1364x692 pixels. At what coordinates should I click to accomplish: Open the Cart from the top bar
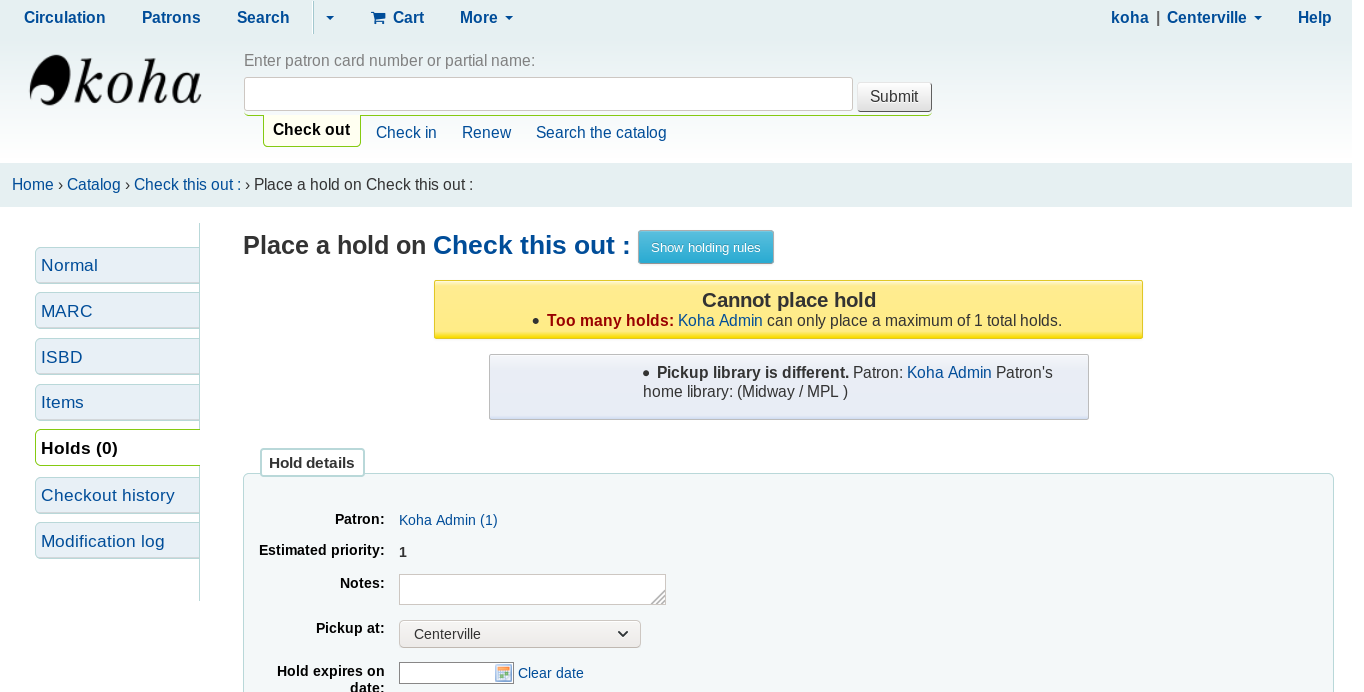397,18
